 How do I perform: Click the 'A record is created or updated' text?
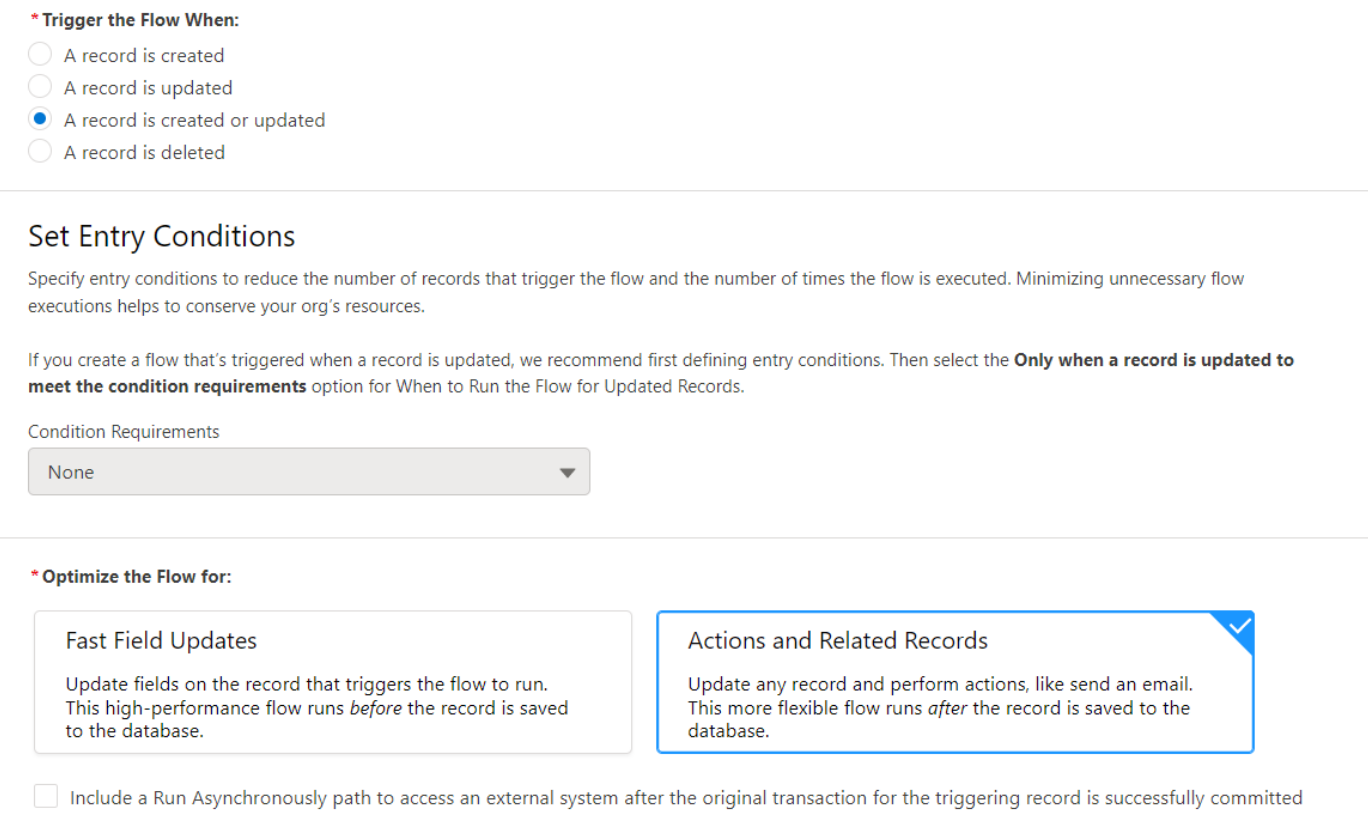[x=194, y=120]
